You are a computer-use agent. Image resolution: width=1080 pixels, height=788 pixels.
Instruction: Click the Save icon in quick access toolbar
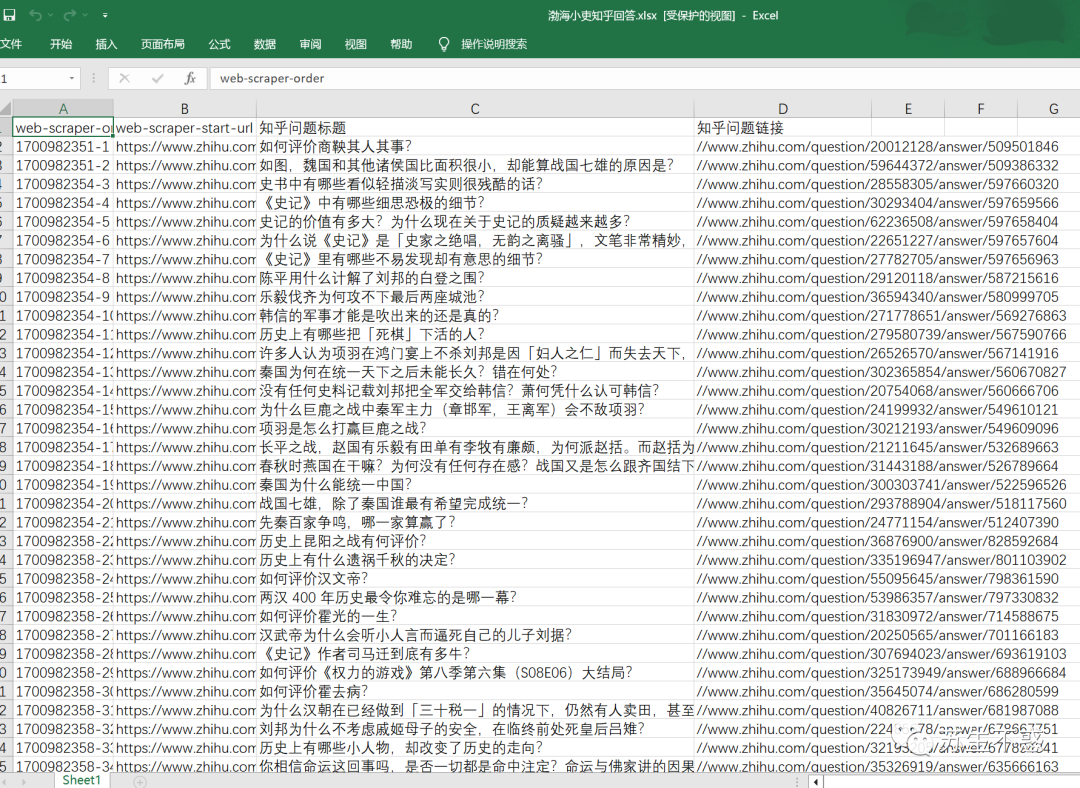click(10, 14)
